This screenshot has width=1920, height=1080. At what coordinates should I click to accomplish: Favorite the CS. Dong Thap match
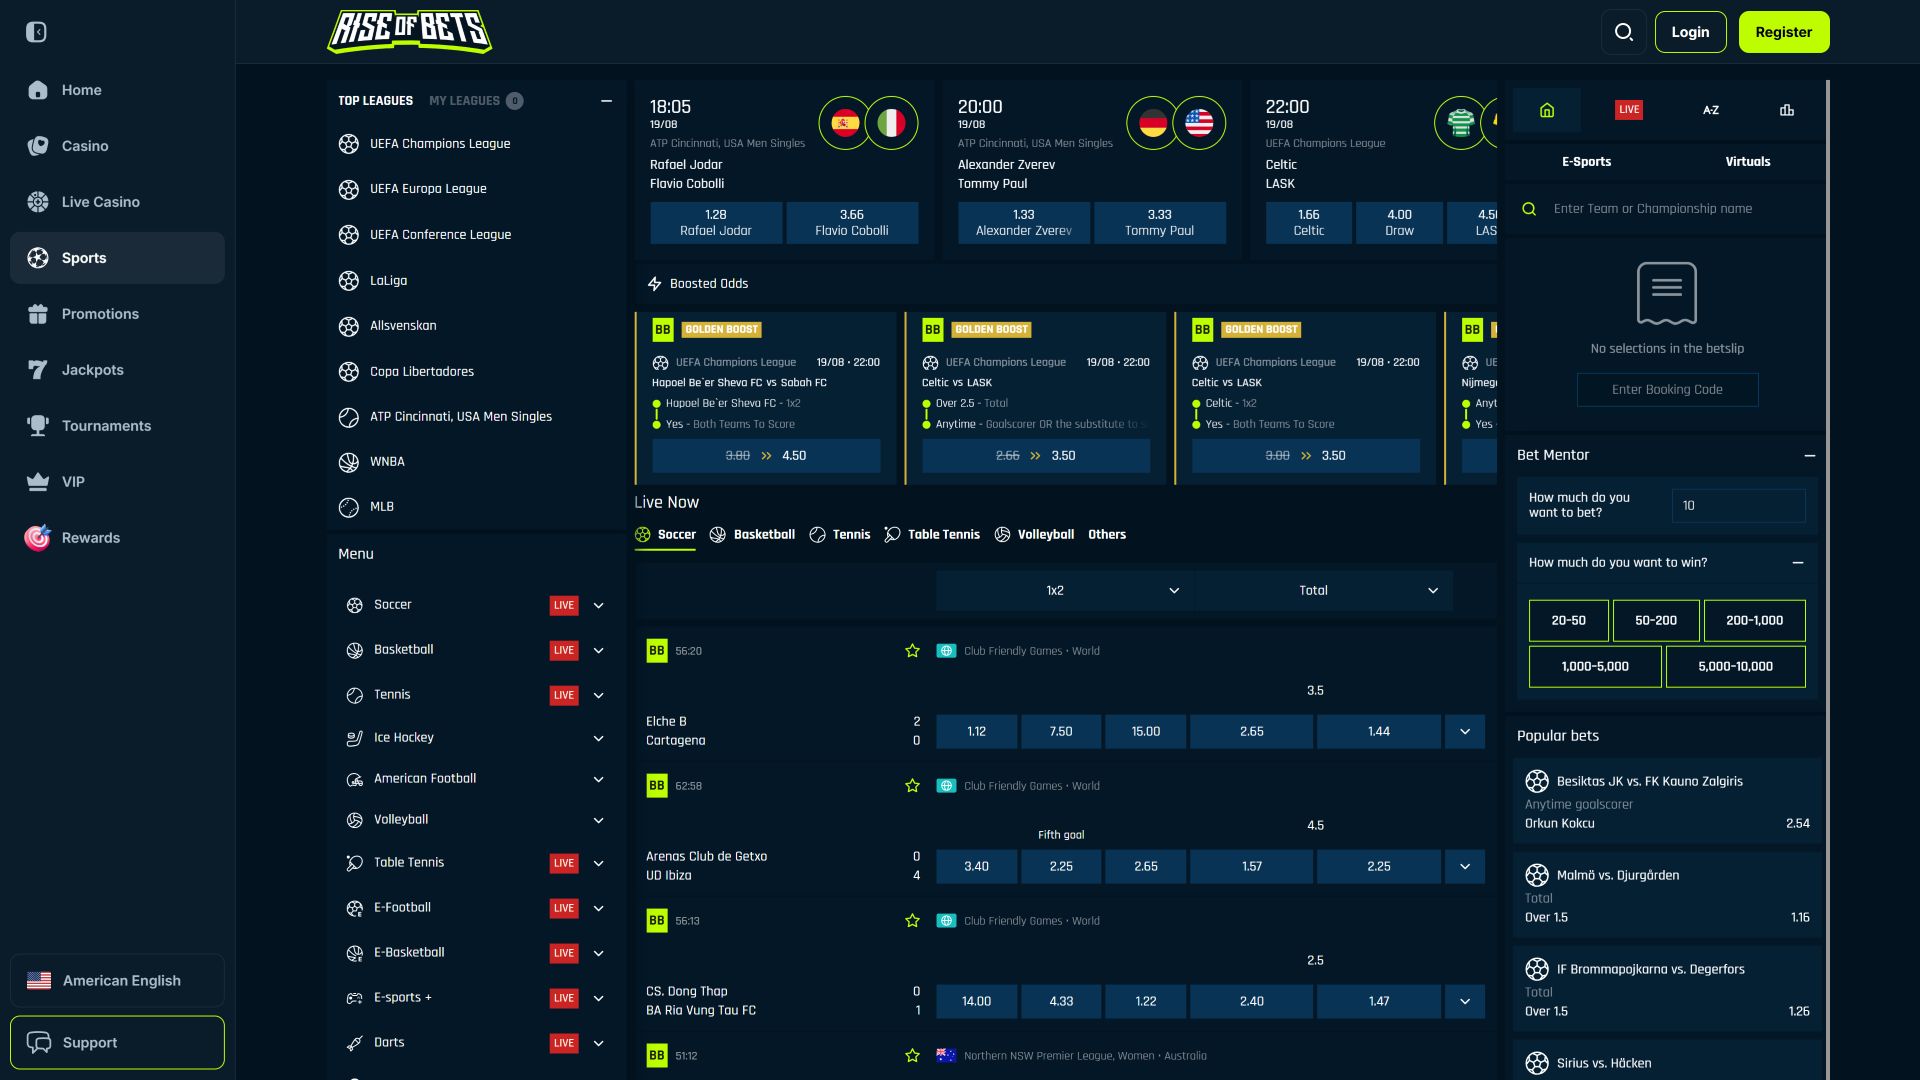(912, 921)
